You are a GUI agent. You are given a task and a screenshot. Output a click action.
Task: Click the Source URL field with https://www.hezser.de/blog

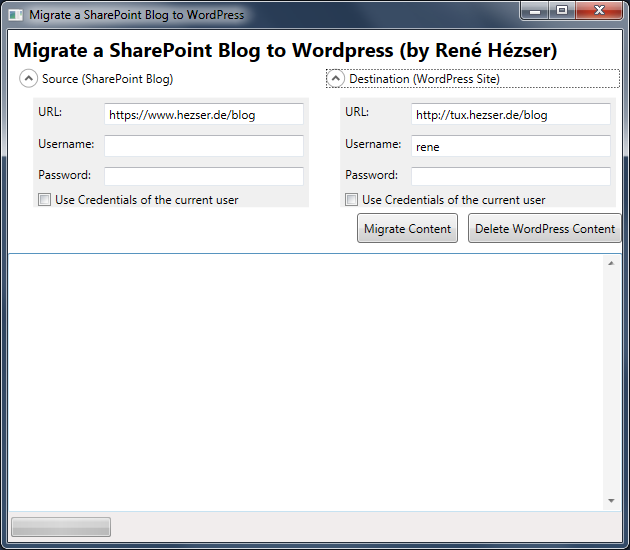[204, 114]
